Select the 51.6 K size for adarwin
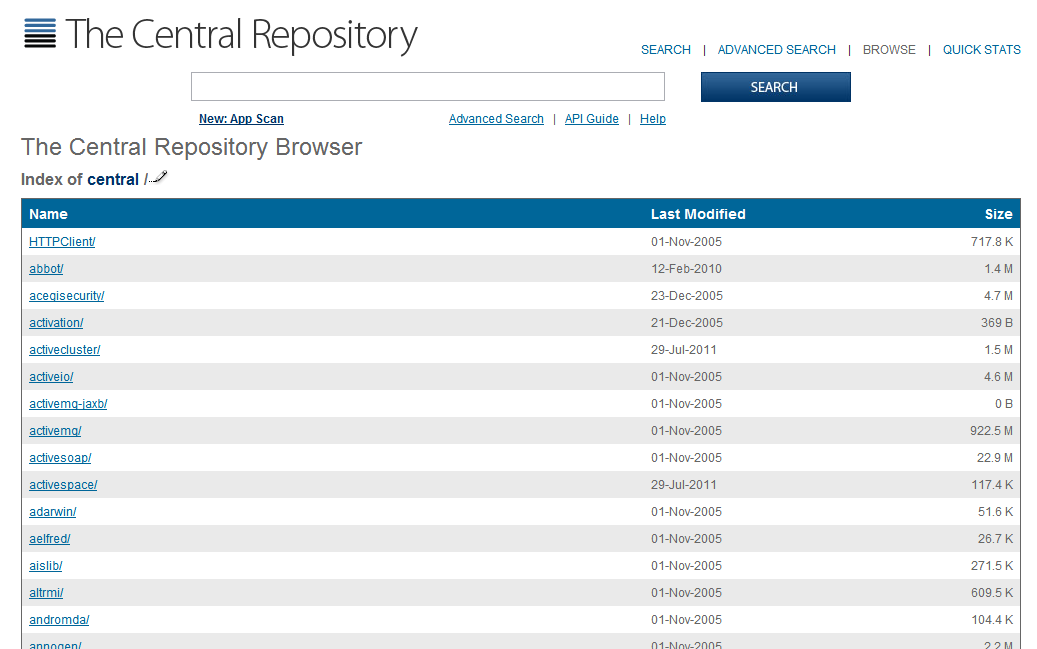 tap(996, 512)
